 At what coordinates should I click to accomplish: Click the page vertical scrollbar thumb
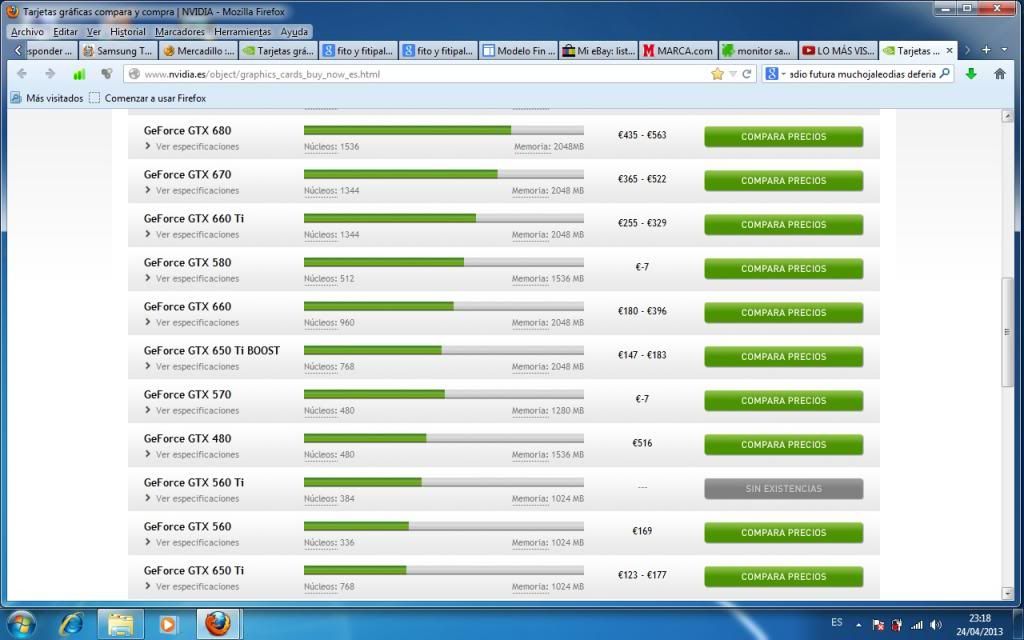click(1006, 332)
